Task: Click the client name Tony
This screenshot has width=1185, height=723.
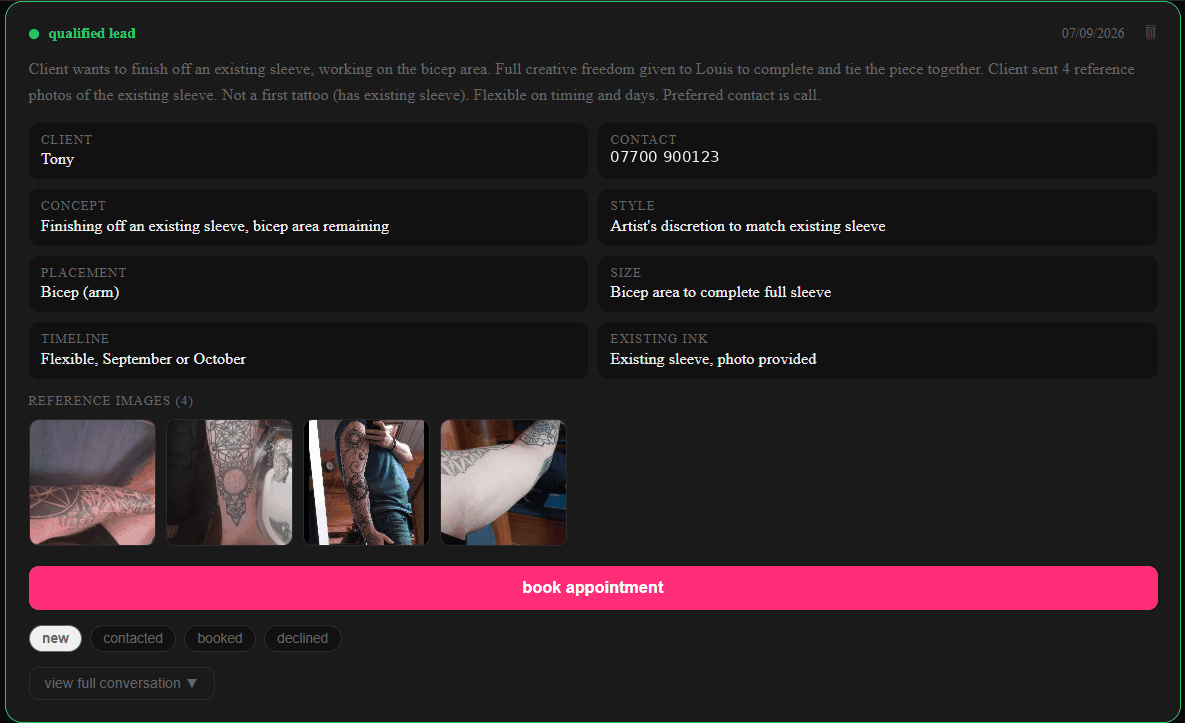Action: pyautogui.click(x=57, y=159)
